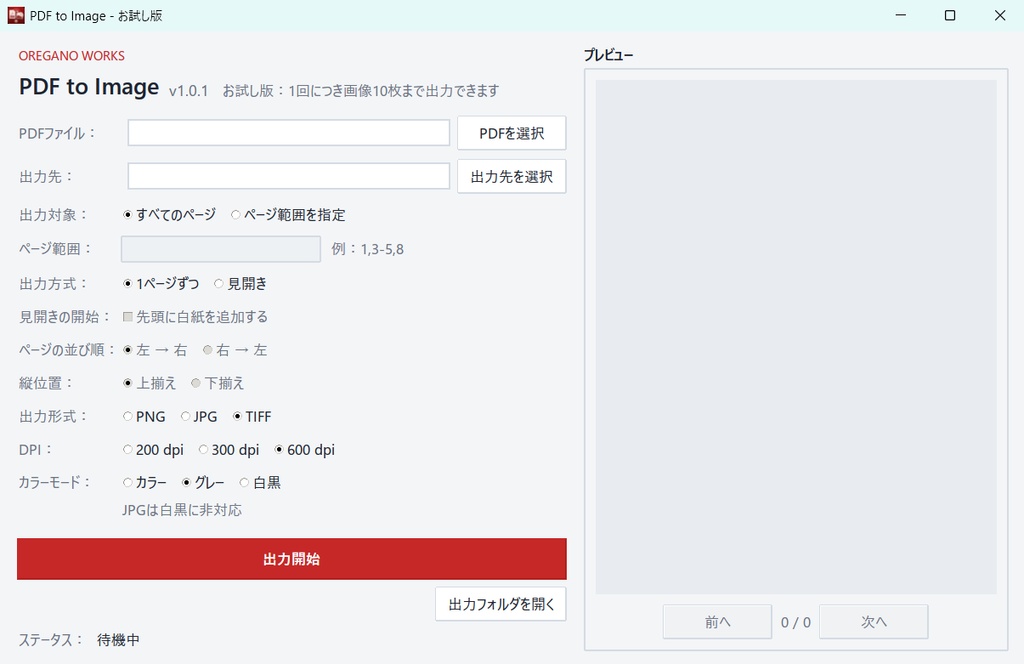Click the 0 / 0 page counter
Image resolution: width=1024 pixels, height=664 pixels.
[x=795, y=622]
